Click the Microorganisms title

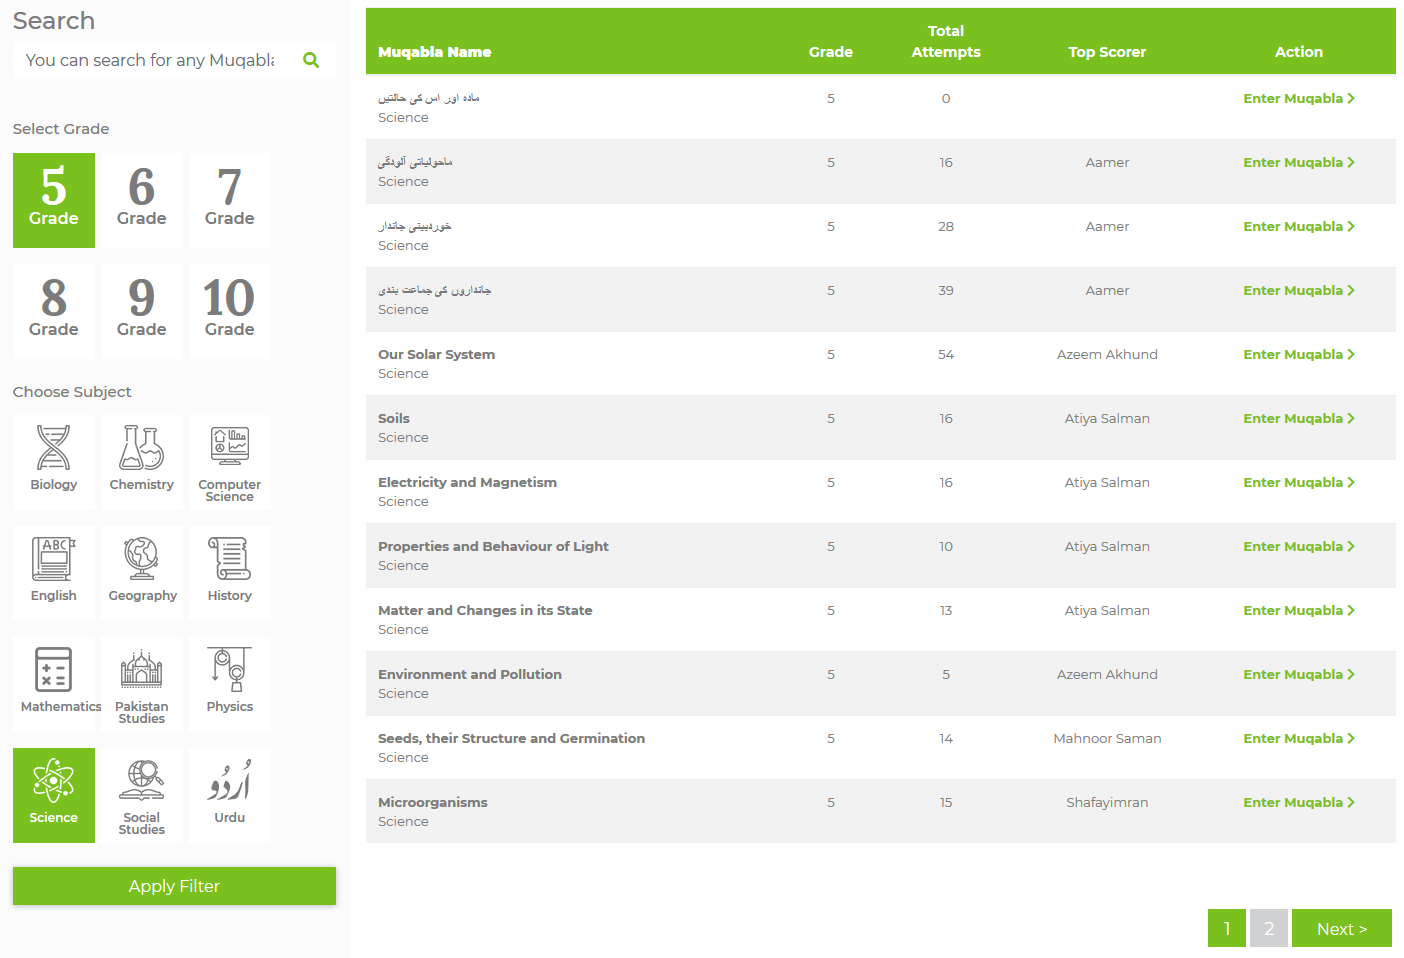[433, 802]
